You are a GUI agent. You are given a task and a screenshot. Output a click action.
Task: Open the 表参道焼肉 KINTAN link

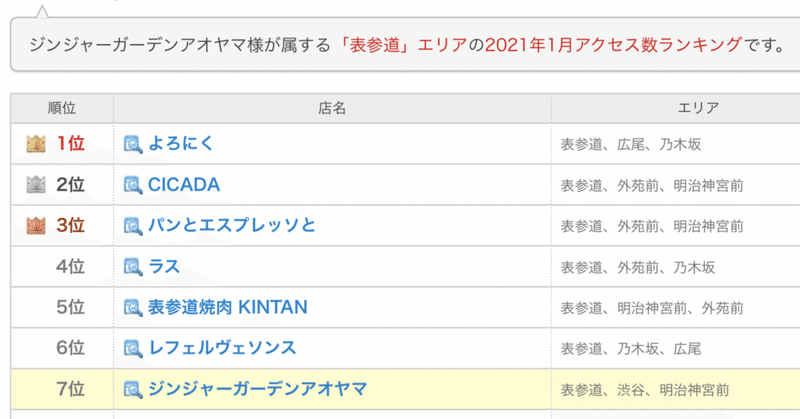click(228, 307)
